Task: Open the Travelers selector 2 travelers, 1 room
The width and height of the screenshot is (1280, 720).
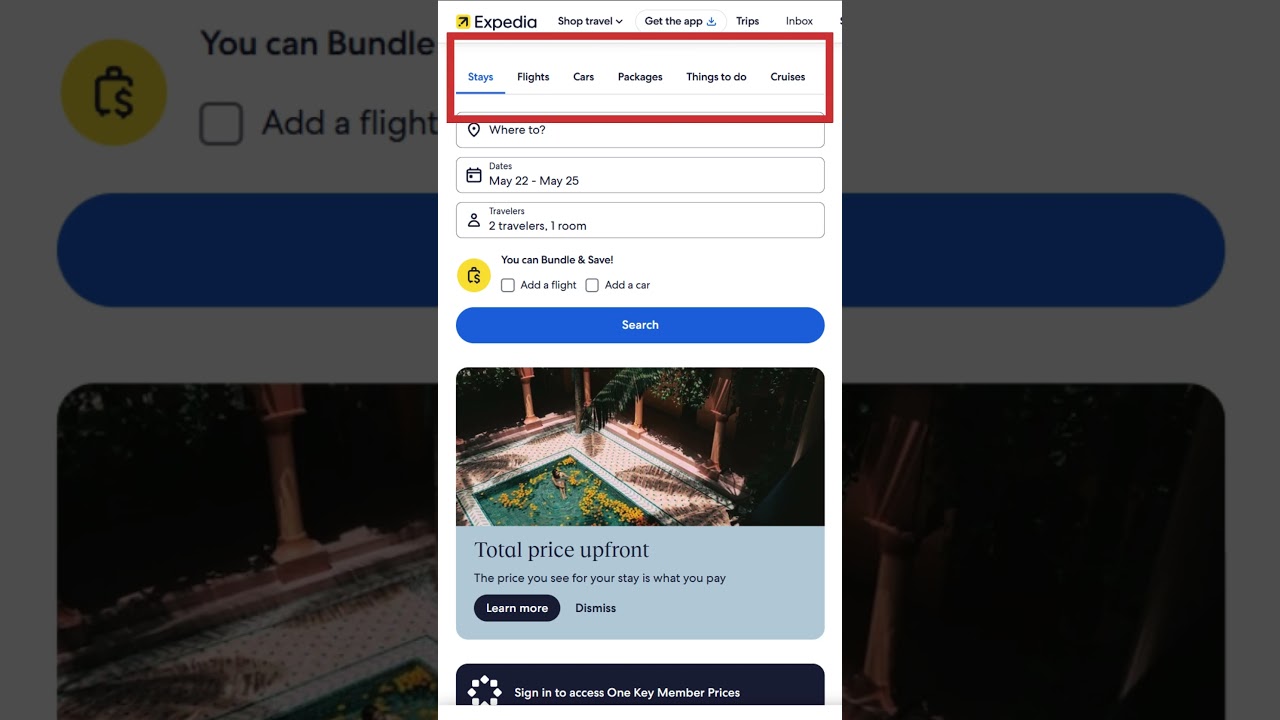Action: tap(640, 220)
